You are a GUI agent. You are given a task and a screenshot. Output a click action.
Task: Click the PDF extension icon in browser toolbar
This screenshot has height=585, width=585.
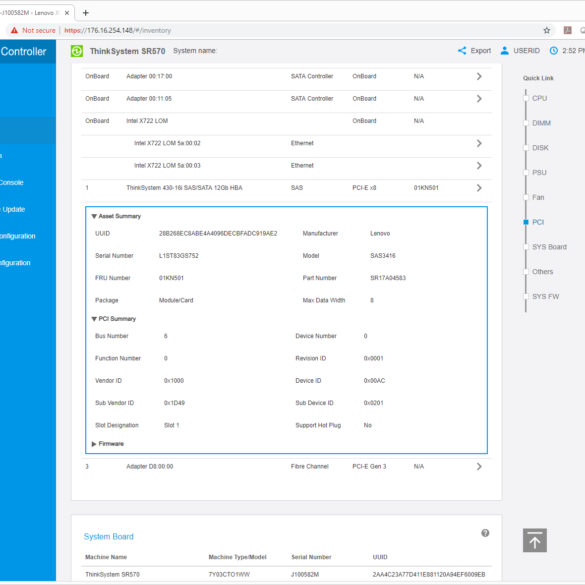pos(567,31)
